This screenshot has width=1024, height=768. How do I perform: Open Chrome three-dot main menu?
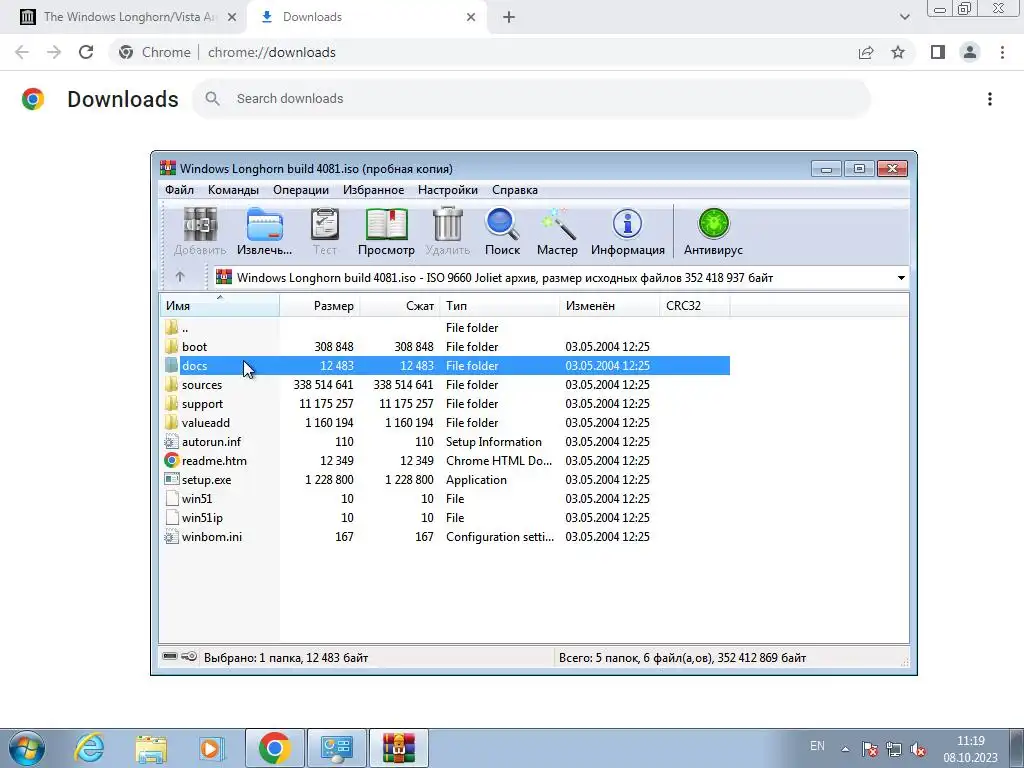click(x=1002, y=52)
